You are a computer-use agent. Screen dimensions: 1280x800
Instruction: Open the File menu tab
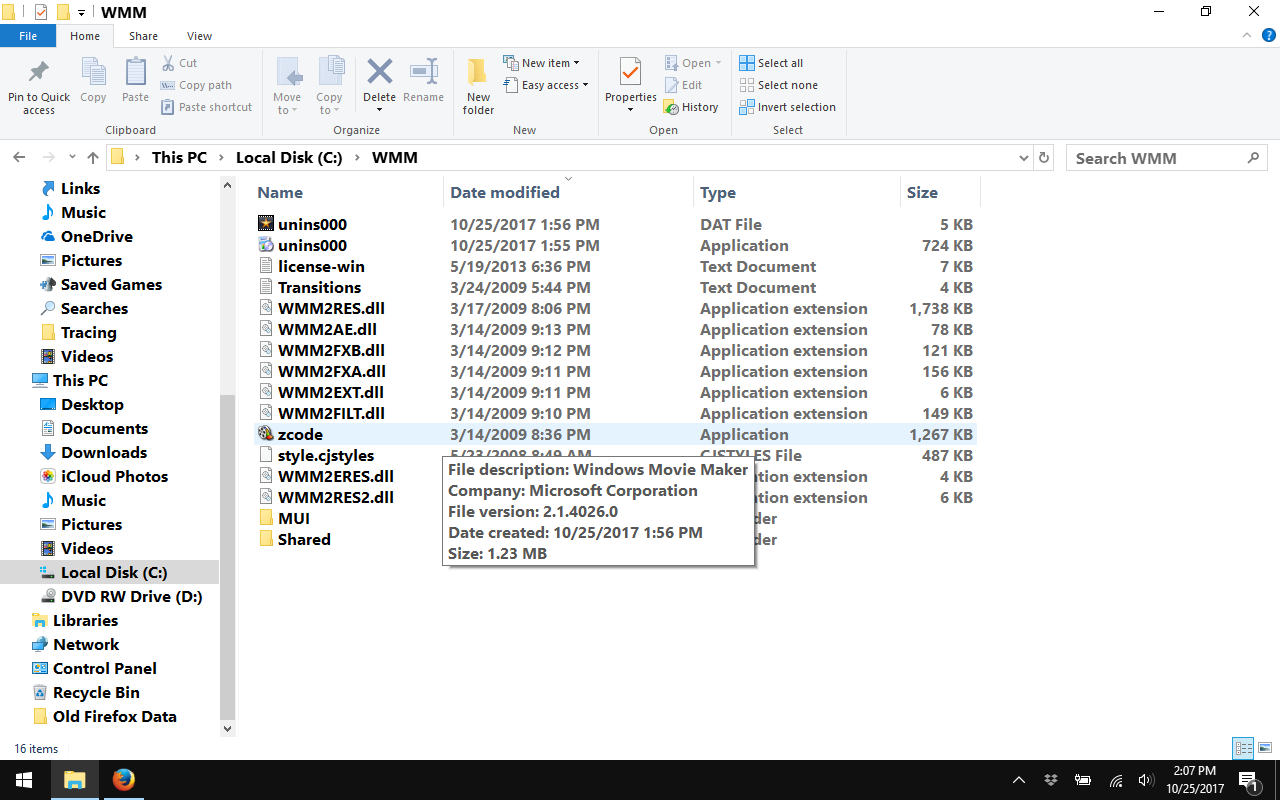(x=28, y=36)
